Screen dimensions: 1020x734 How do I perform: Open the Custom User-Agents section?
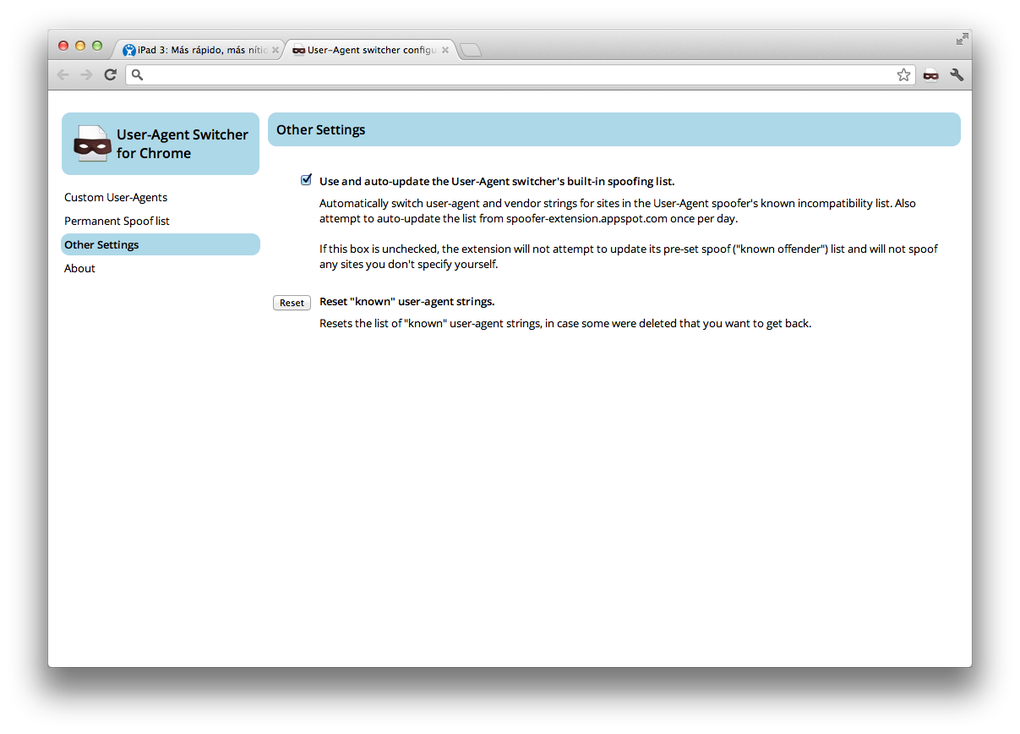pyautogui.click(x=116, y=197)
